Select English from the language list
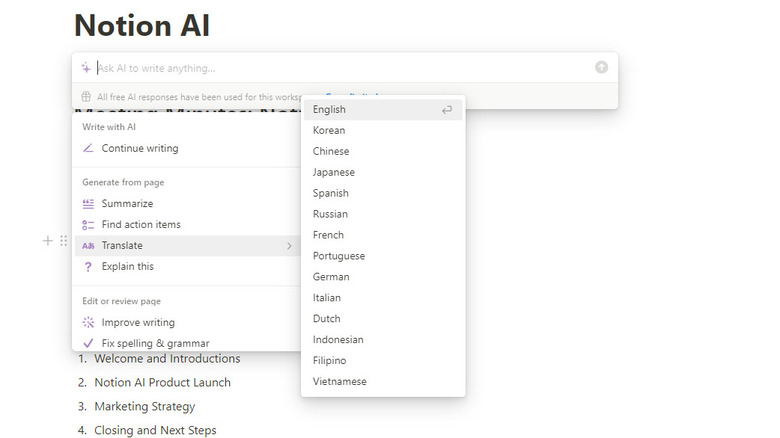Image resolution: width=780 pixels, height=438 pixels. pyautogui.click(x=330, y=110)
